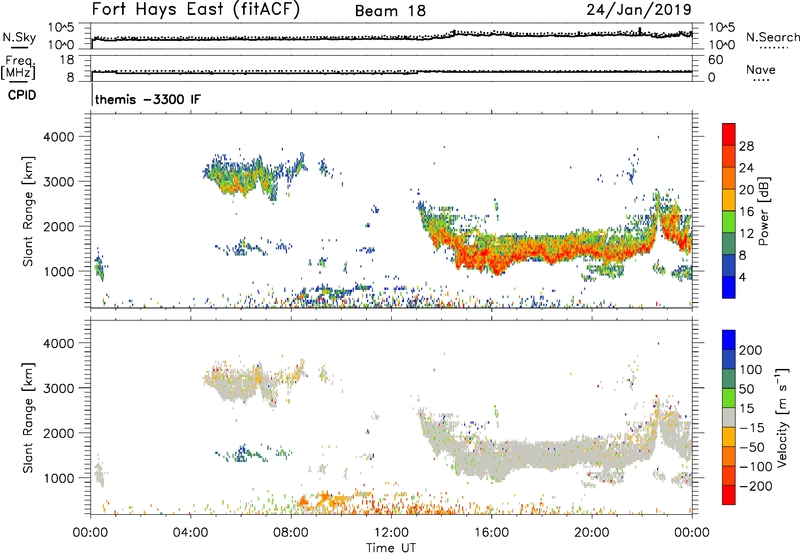Screen dimensions: 800x554
Task: Click the "60" tick of the Nave axis
Action: [715, 60]
